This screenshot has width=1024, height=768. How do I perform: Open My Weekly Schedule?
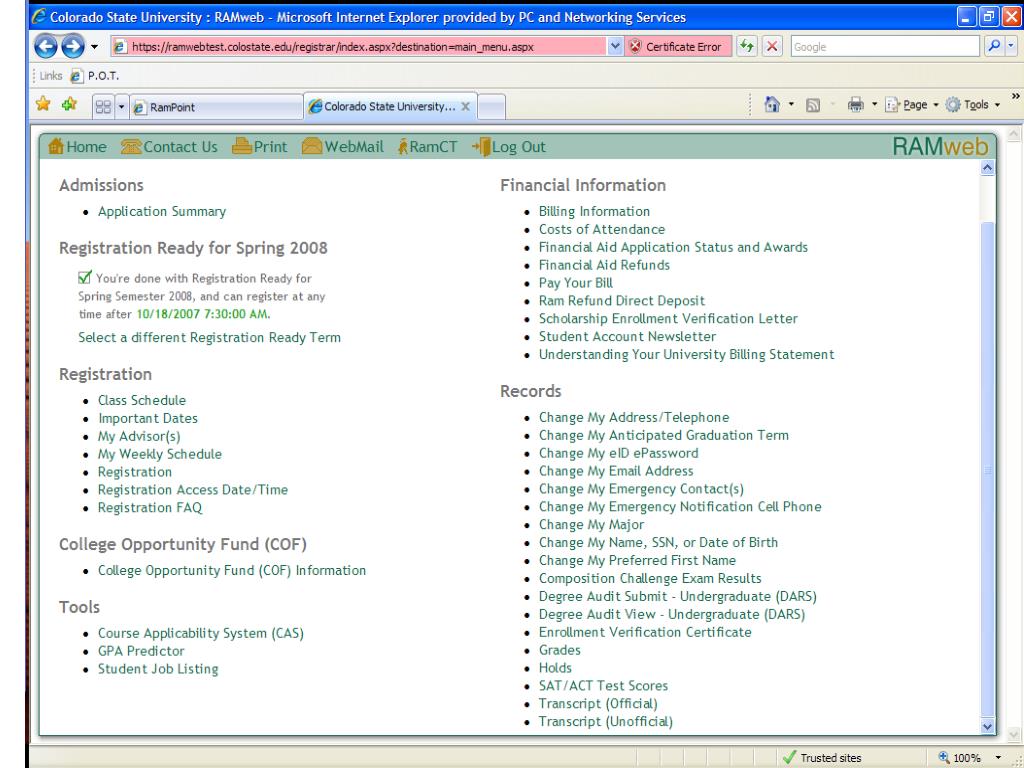[160, 454]
